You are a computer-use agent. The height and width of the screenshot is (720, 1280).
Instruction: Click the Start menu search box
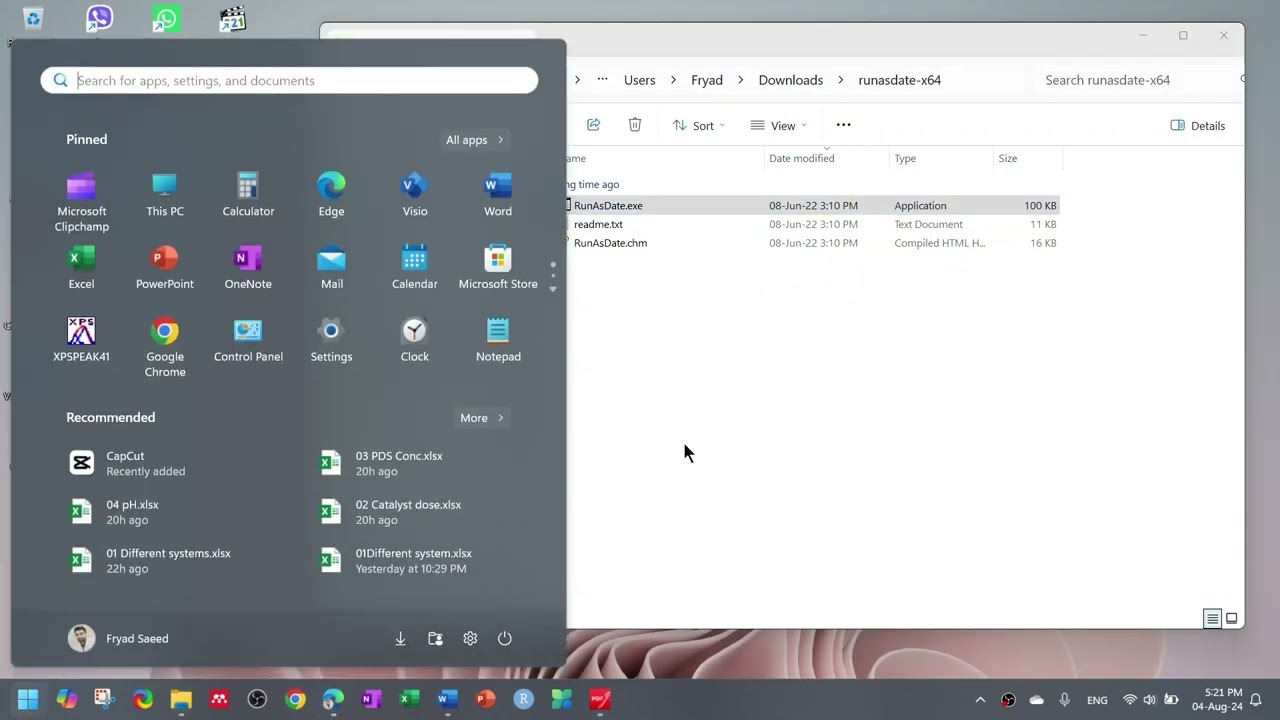pyautogui.click(x=289, y=80)
